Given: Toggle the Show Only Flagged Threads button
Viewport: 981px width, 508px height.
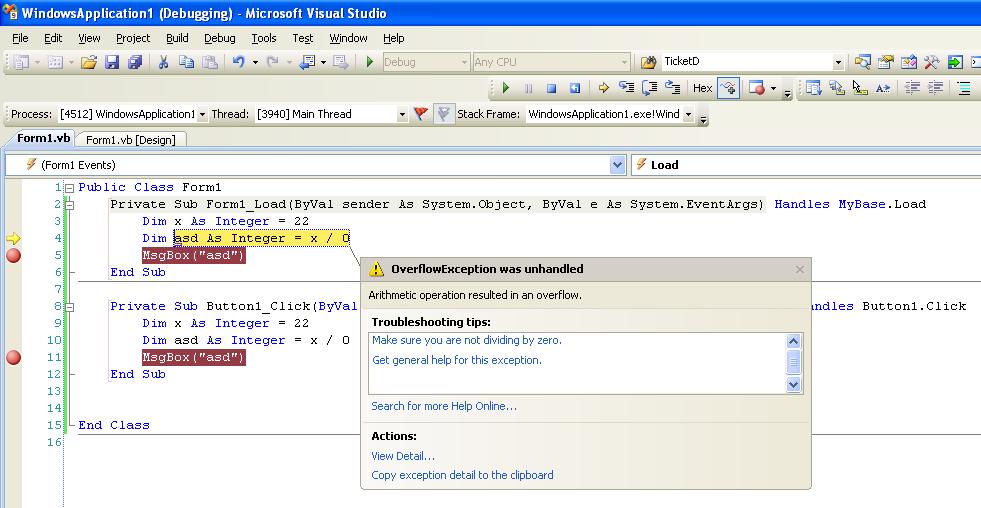Looking at the screenshot, I should [x=444, y=114].
